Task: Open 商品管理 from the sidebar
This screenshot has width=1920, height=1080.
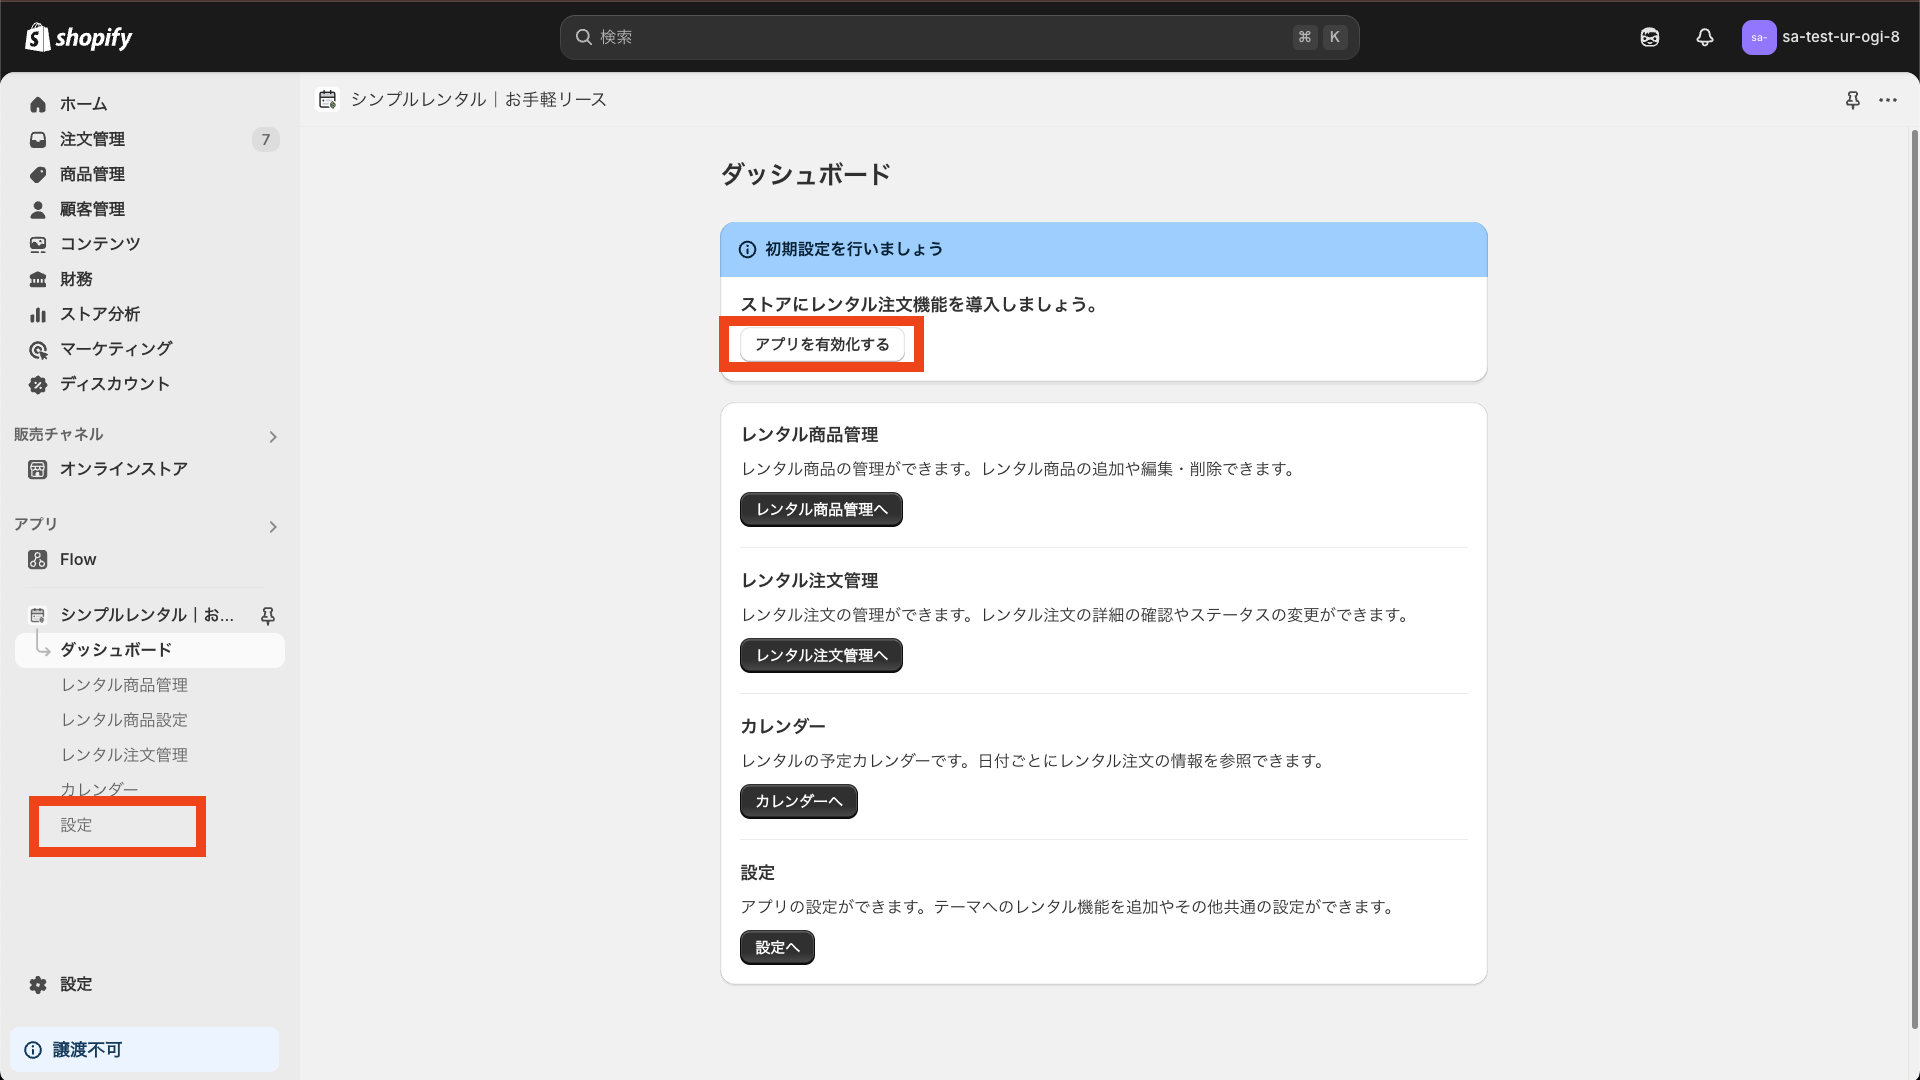Action: click(37, 174)
